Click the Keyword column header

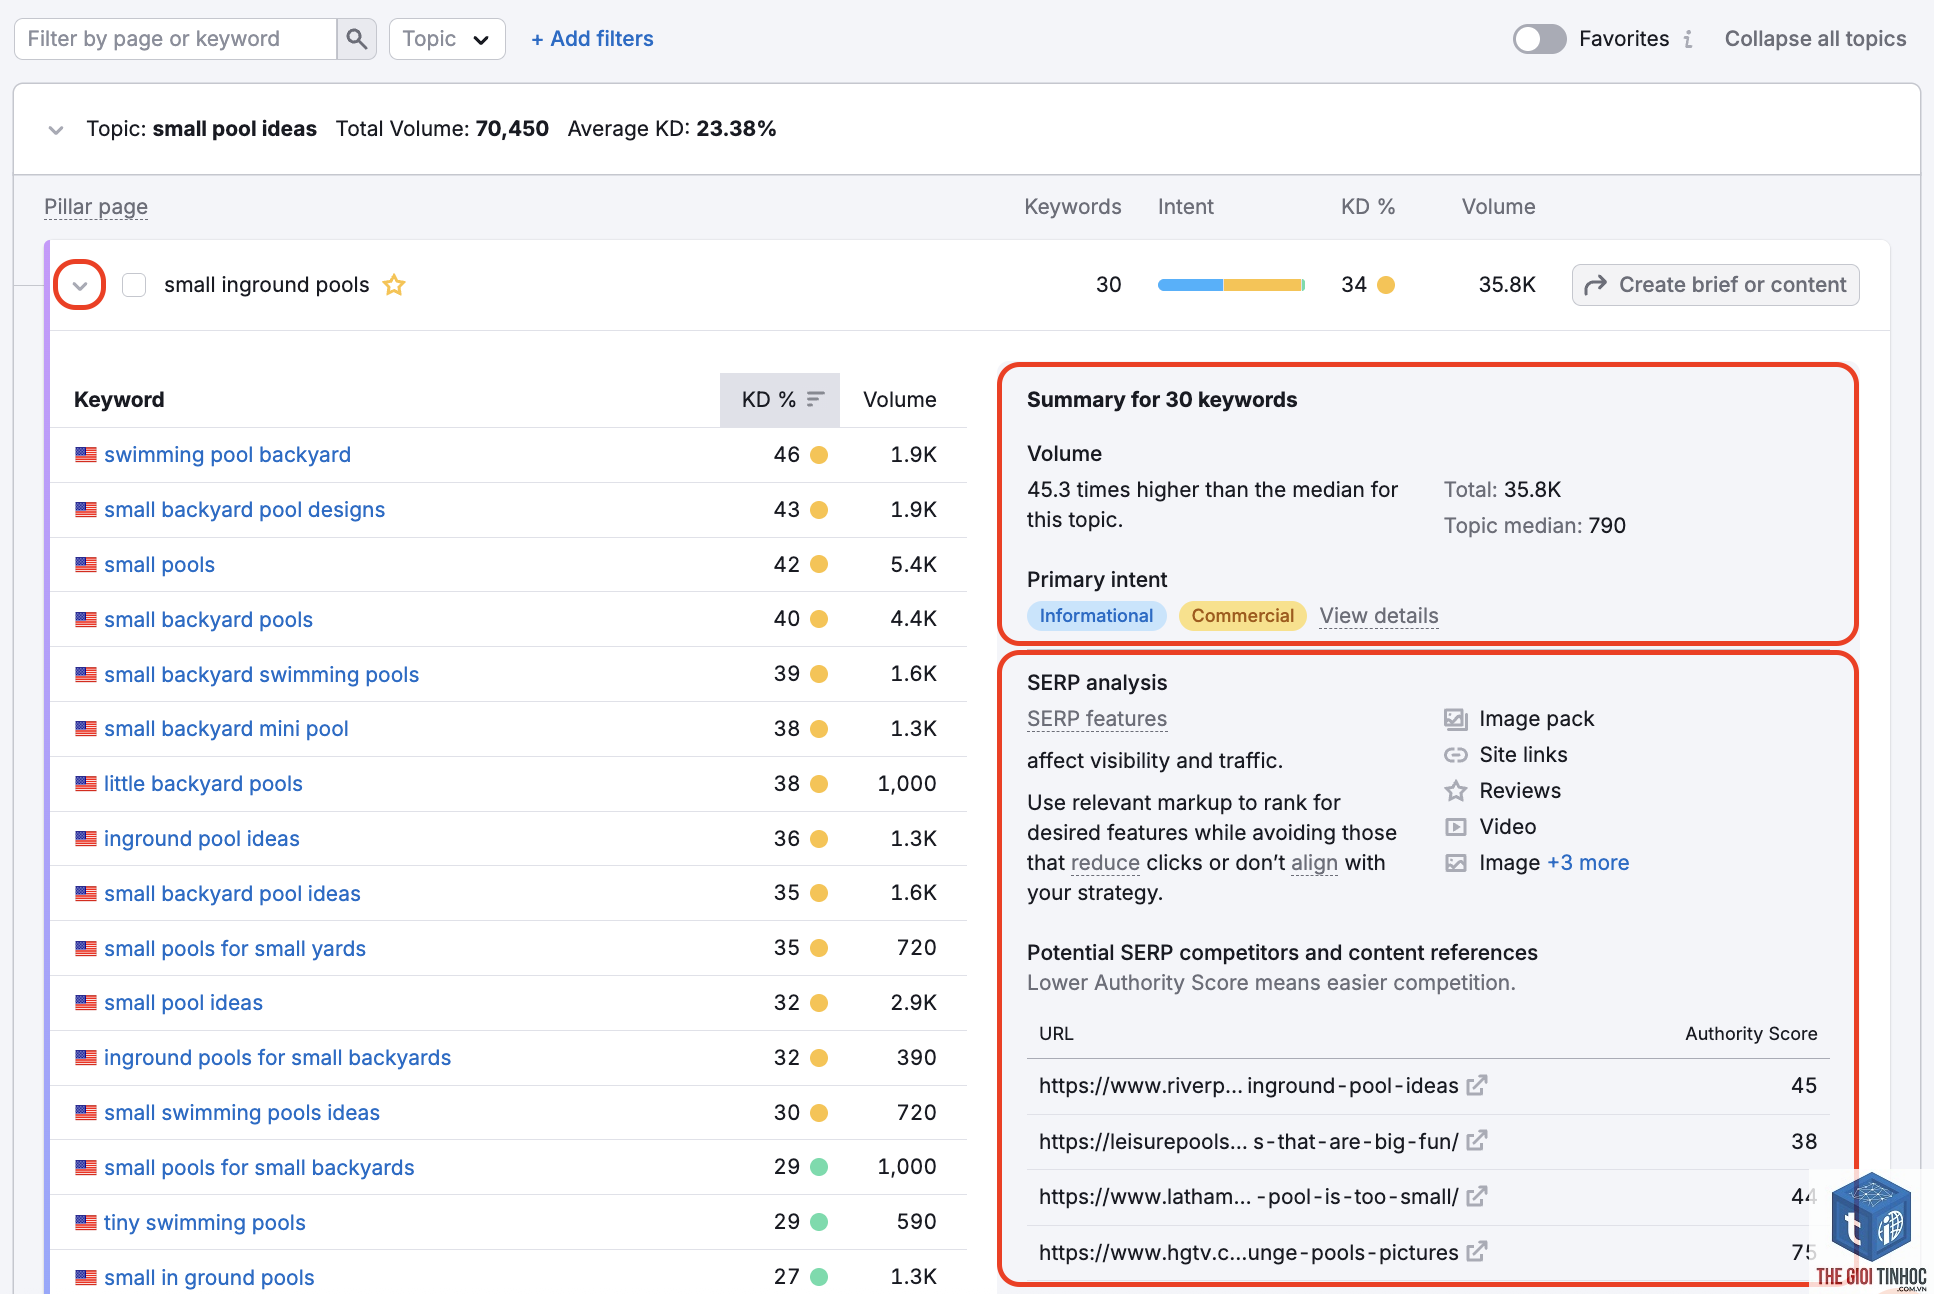click(x=119, y=400)
